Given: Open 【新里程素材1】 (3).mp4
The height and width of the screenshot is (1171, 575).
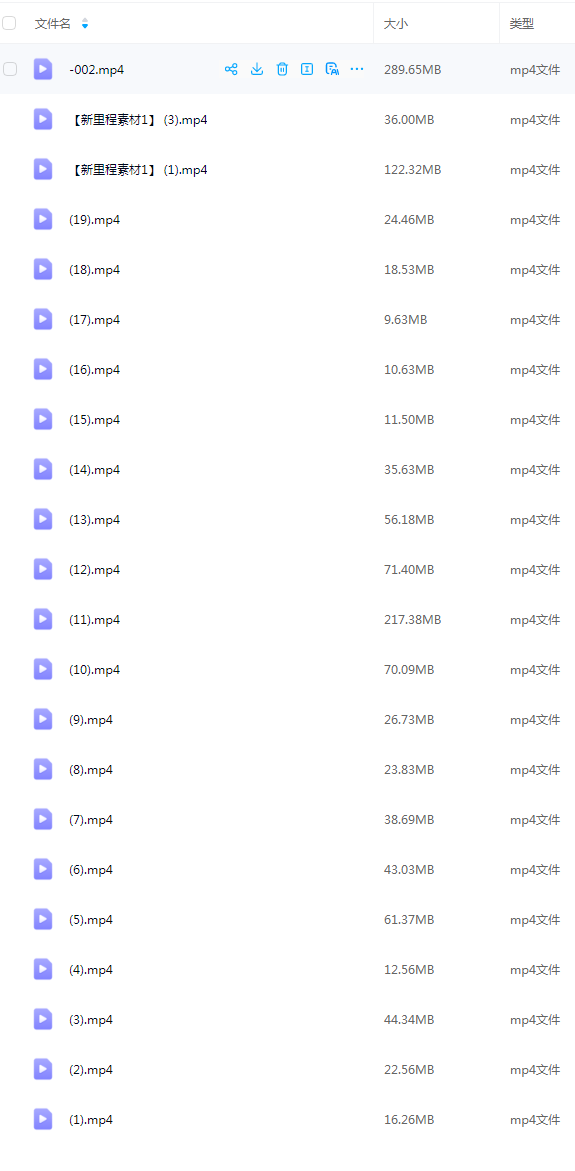Looking at the screenshot, I should point(138,119).
